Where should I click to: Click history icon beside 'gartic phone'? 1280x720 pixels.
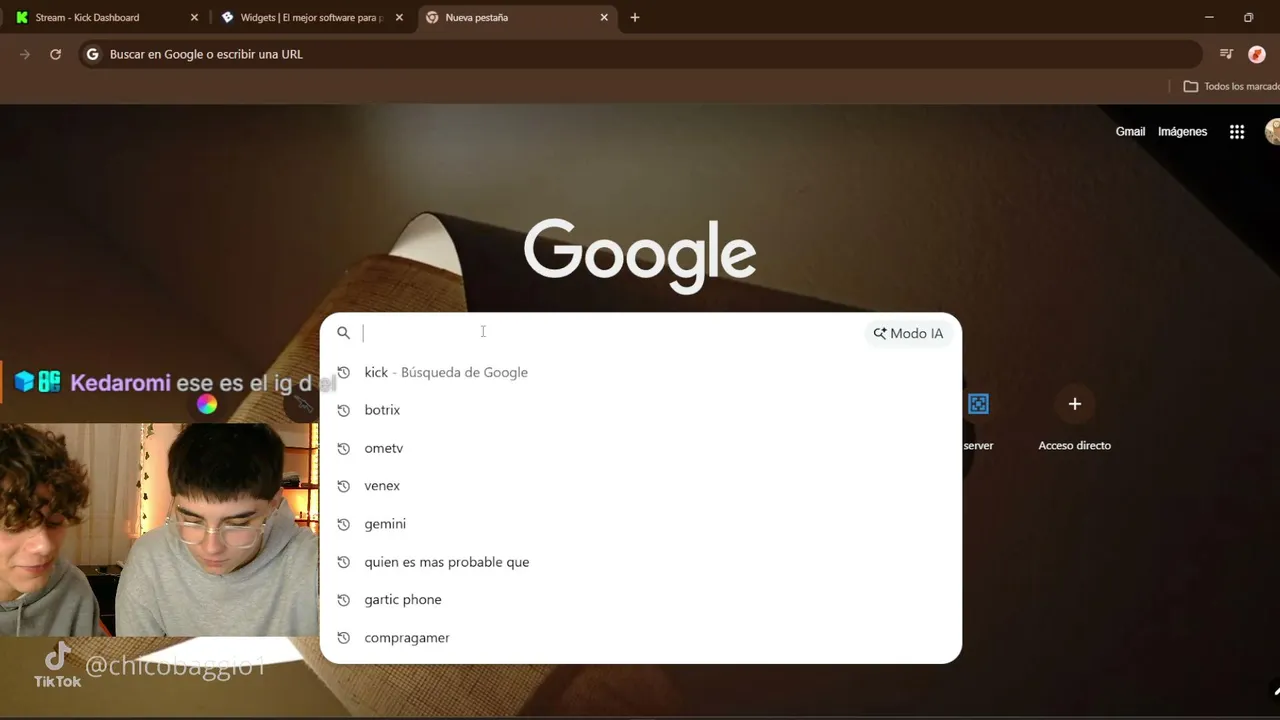pos(343,600)
